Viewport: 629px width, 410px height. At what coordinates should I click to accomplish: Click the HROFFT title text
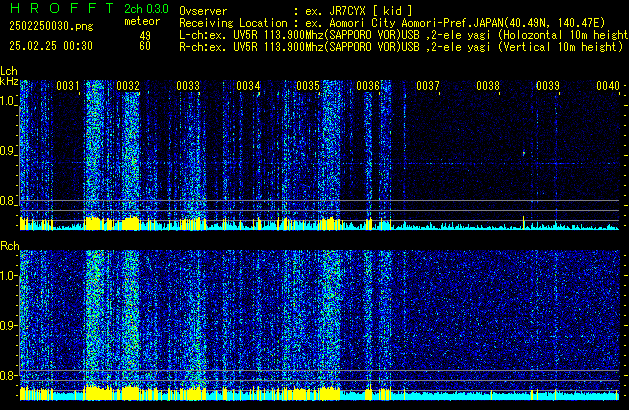tap(61, 8)
